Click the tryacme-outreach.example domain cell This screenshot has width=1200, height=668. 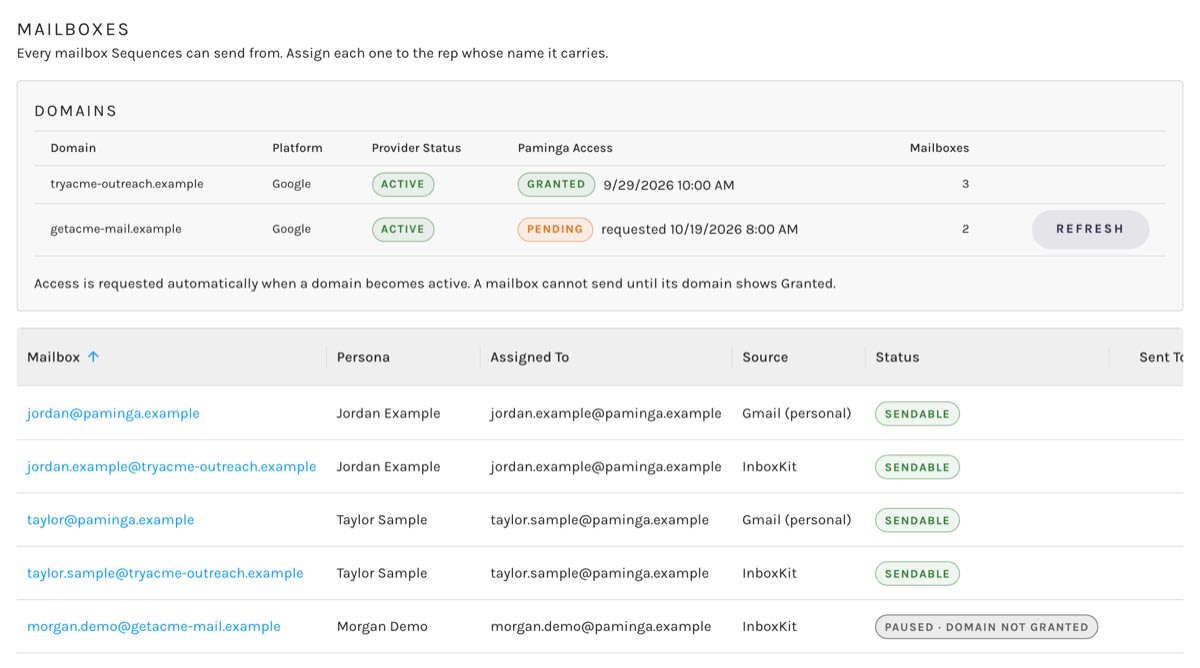[x=127, y=184]
